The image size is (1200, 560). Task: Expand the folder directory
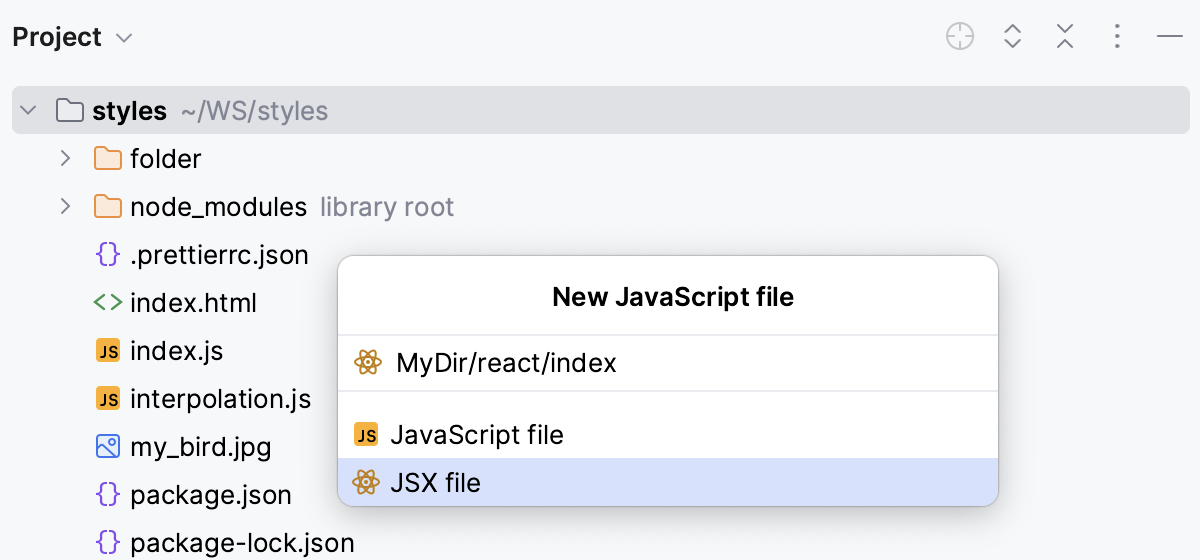(x=66, y=158)
